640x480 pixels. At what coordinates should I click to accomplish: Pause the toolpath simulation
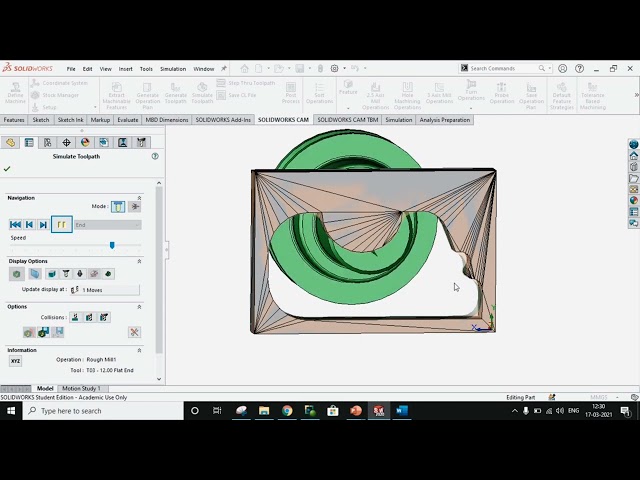pyautogui.click(x=62, y=224)
